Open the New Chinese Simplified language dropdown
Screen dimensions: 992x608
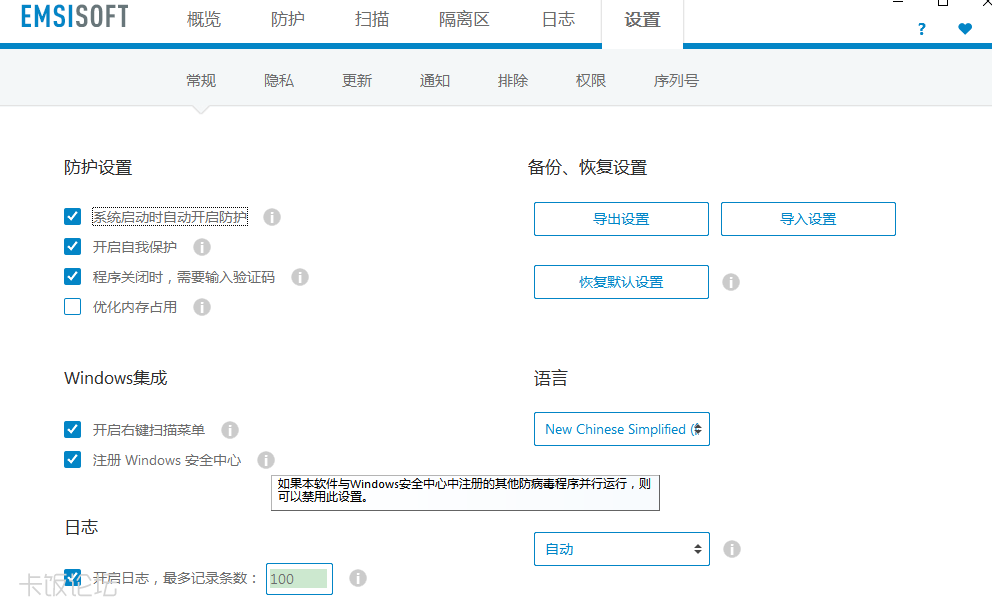point(621,429)
